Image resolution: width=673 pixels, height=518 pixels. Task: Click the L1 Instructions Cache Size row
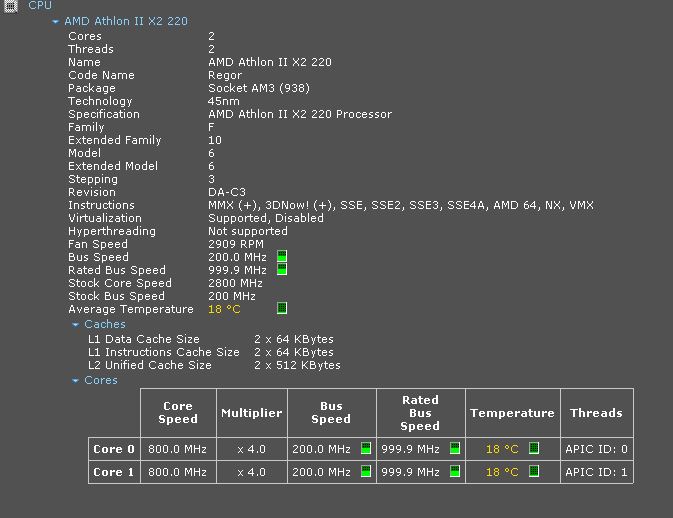(211, 352)
